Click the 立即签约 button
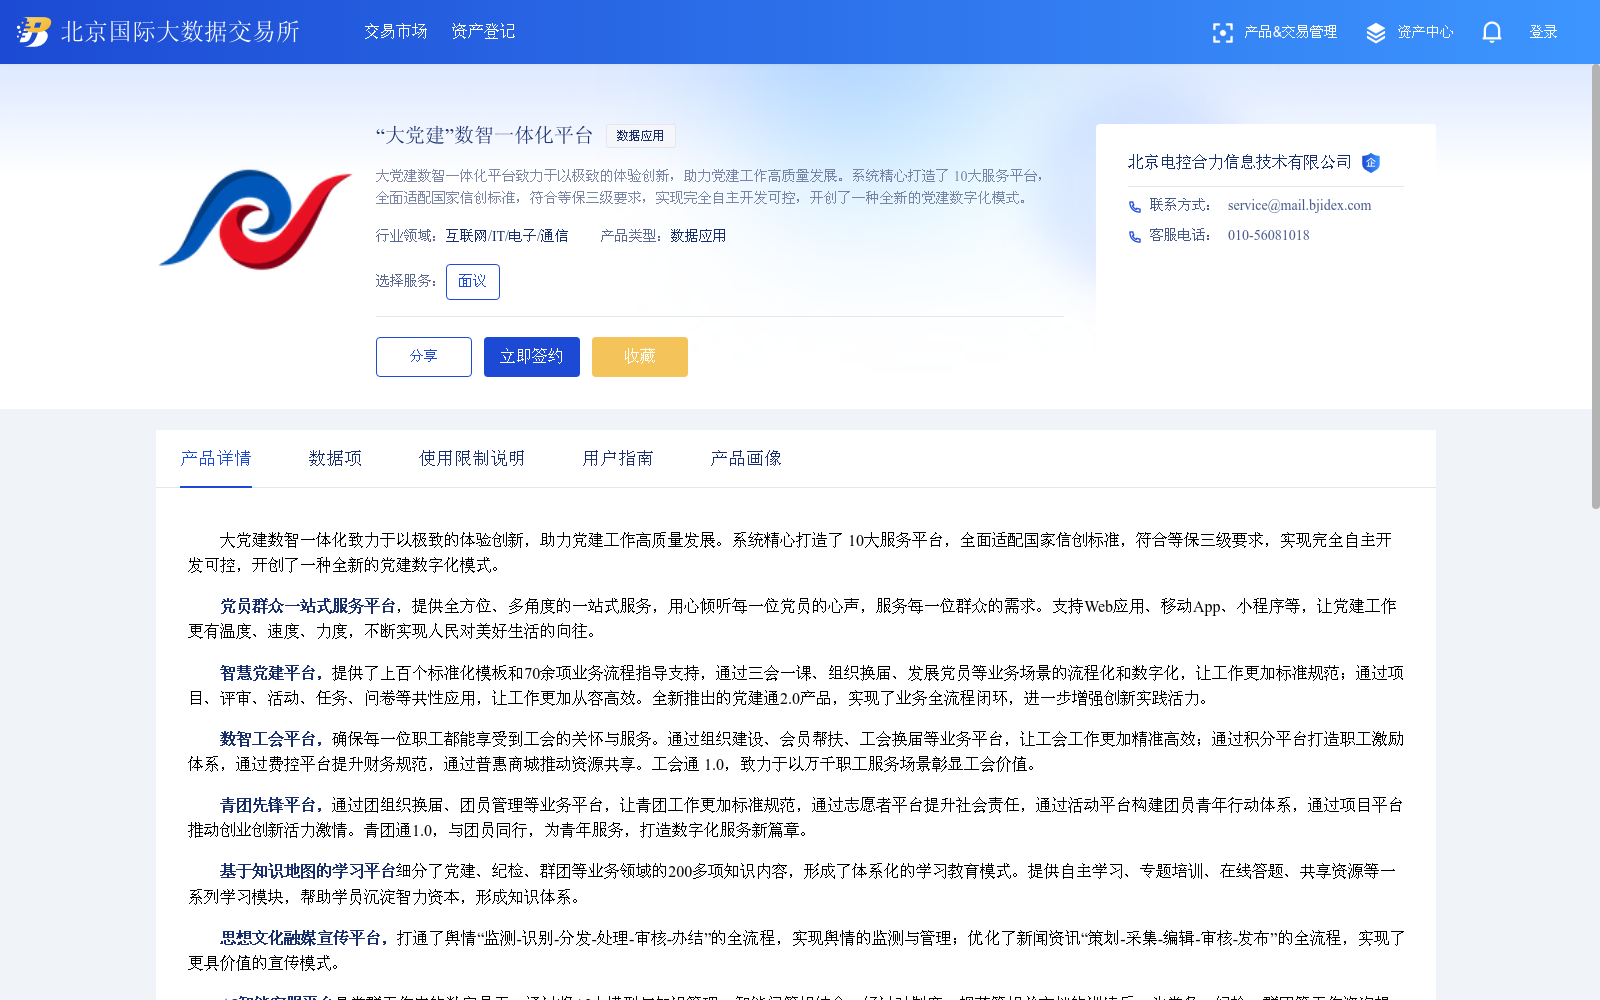1600x1000 pixels. click(x=532, y=357)
